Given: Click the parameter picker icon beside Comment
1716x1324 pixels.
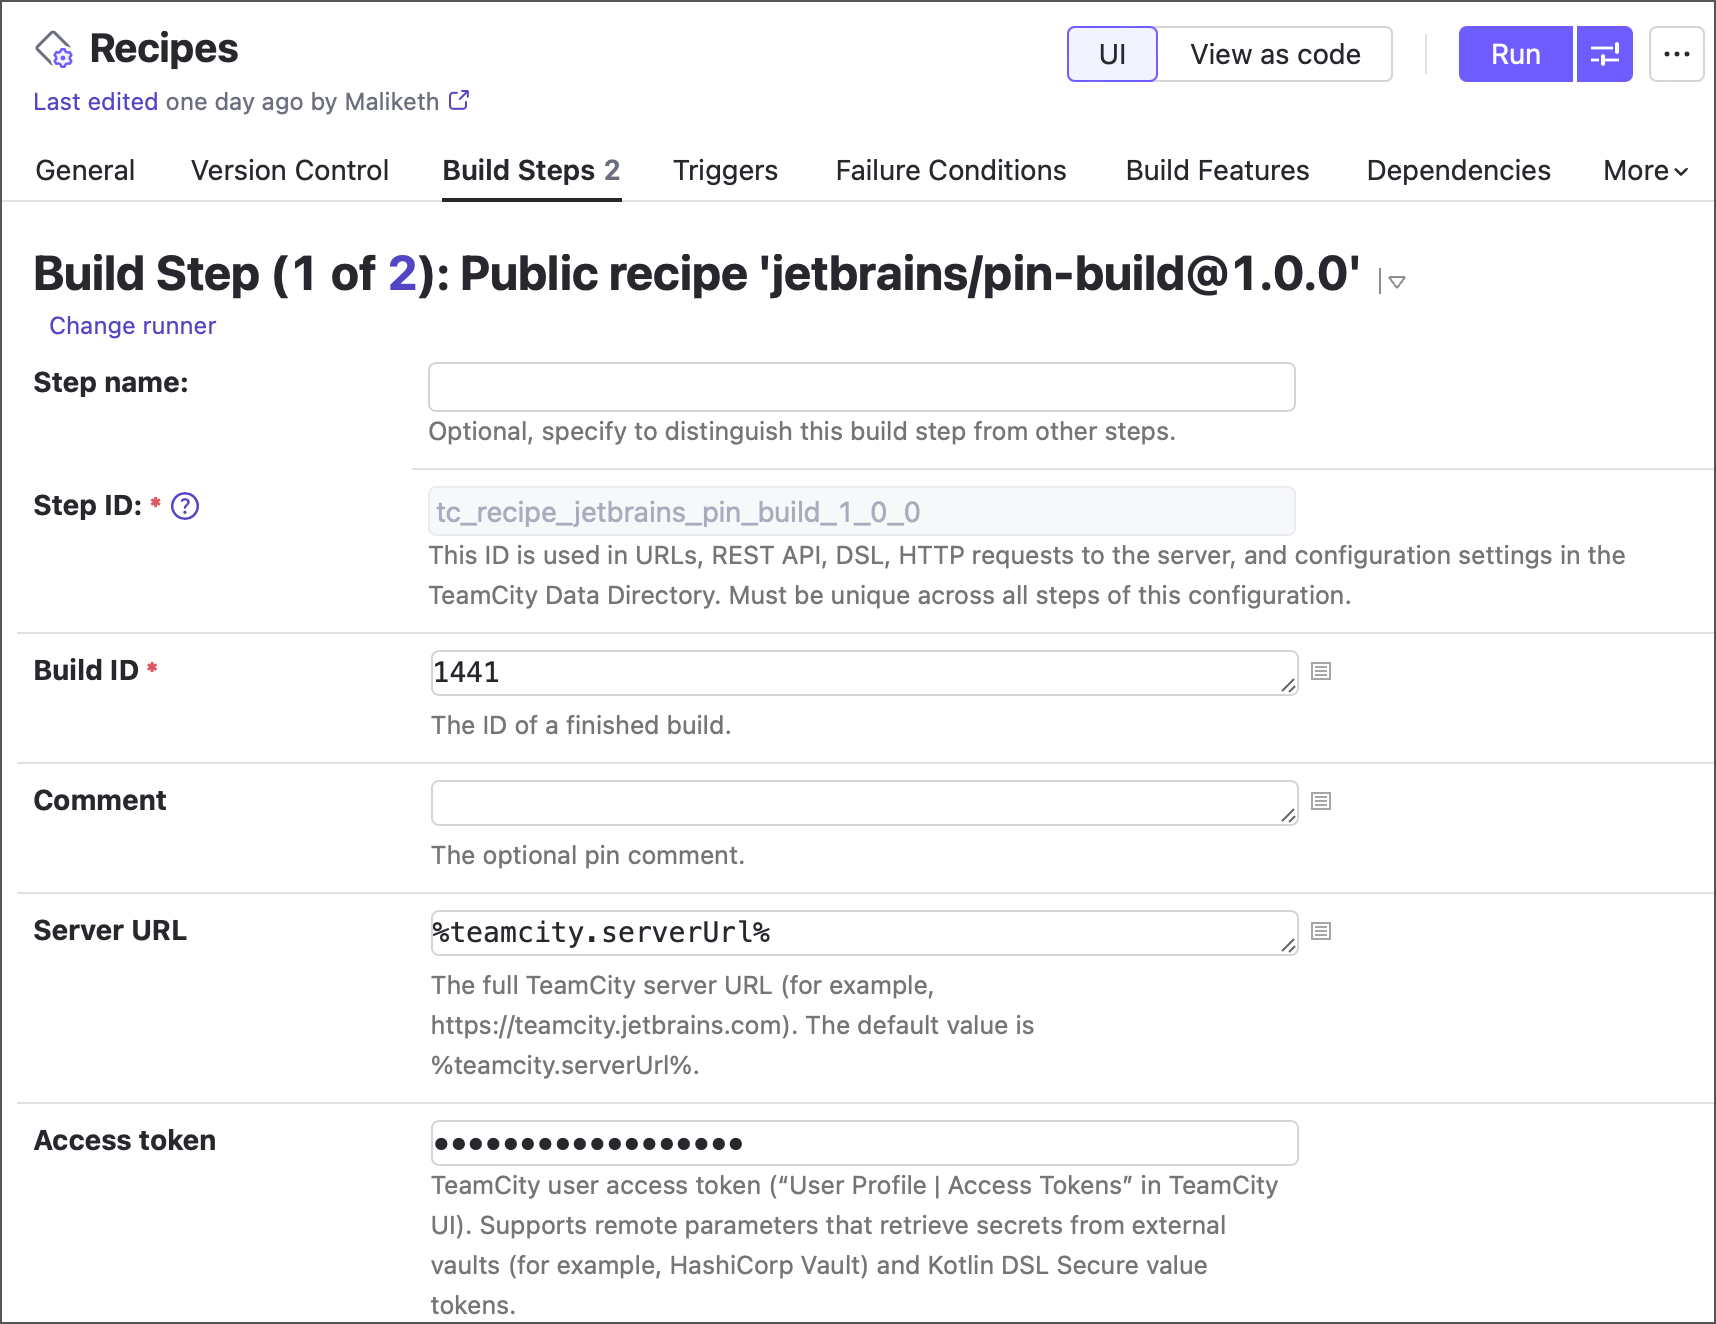Looking at the screenshot, I should tap(1320, 801).
